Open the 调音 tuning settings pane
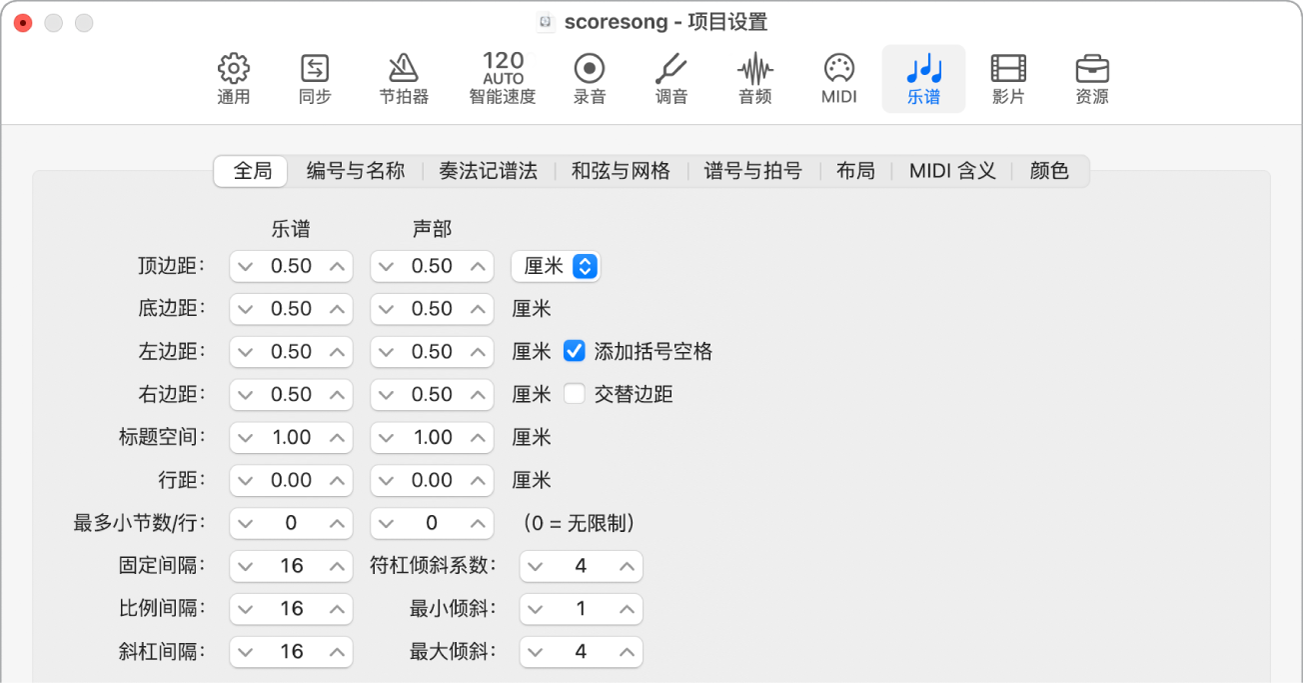The height and width of the screenshot is (684, 1303). point(671,79)
